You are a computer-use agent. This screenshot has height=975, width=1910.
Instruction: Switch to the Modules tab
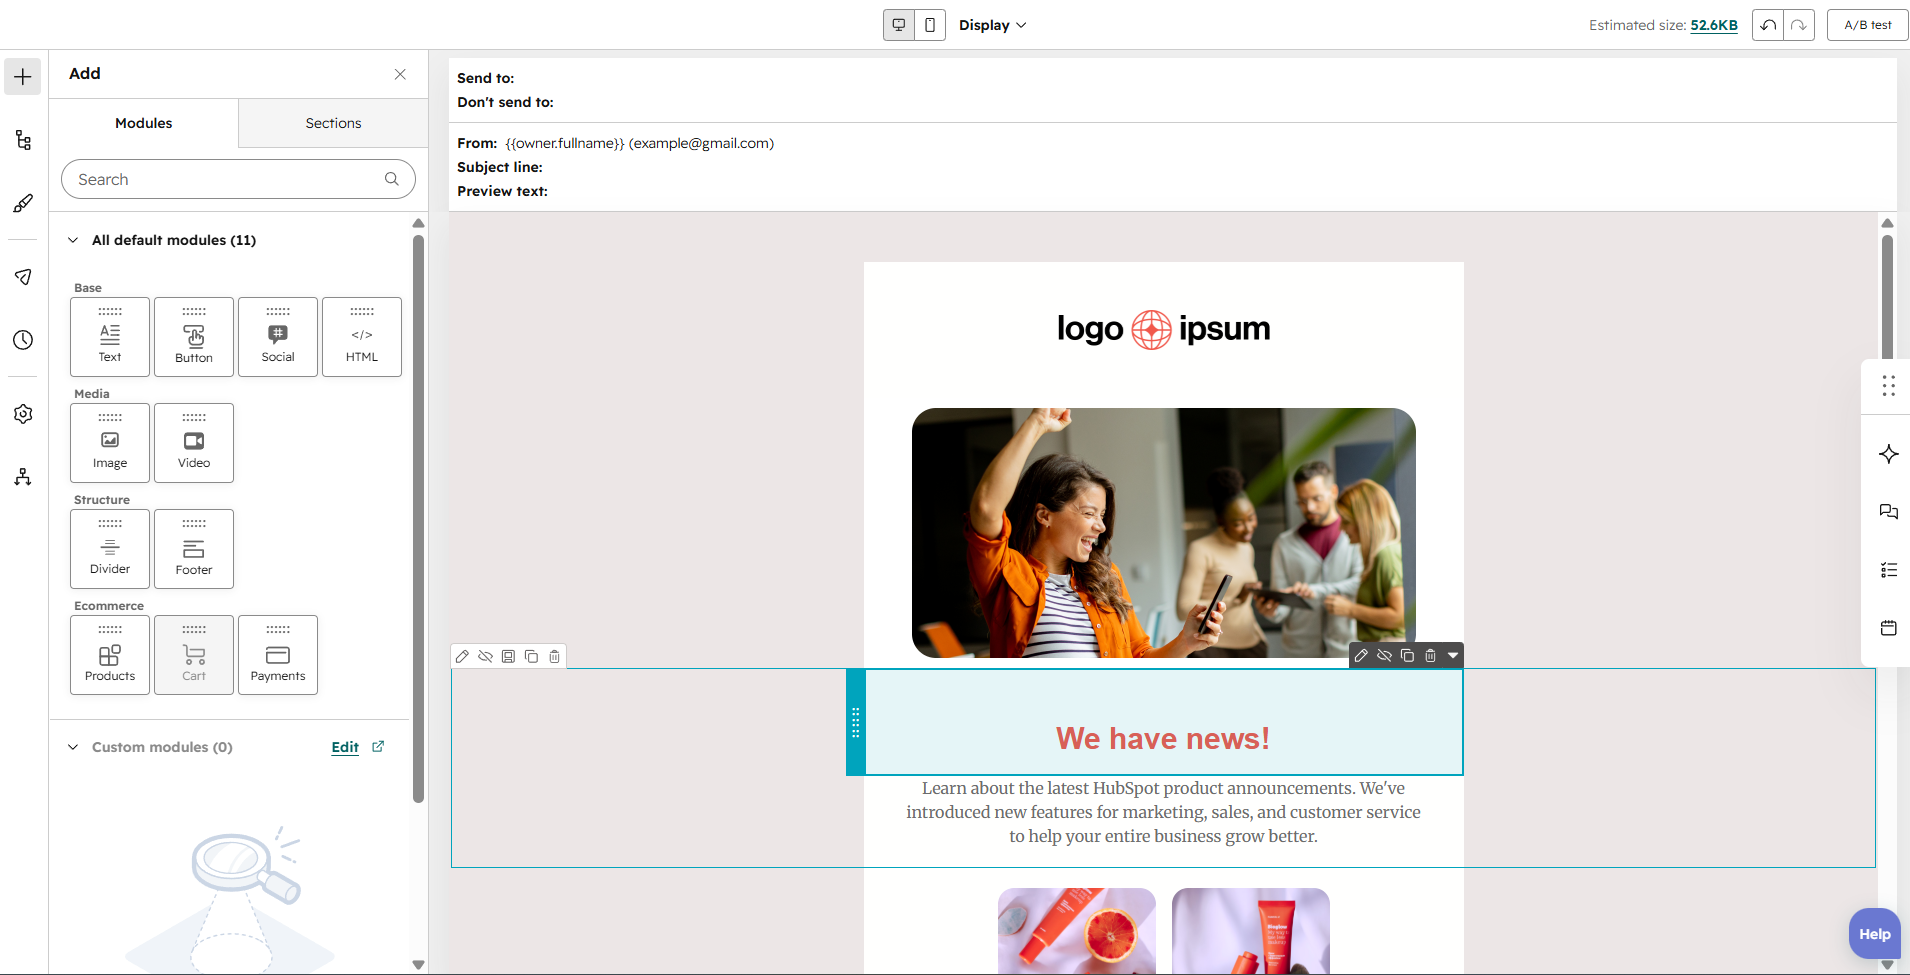click(x=143, y=123)
